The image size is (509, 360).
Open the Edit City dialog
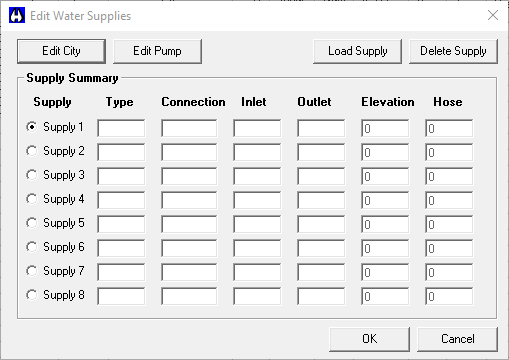[61, 51]
